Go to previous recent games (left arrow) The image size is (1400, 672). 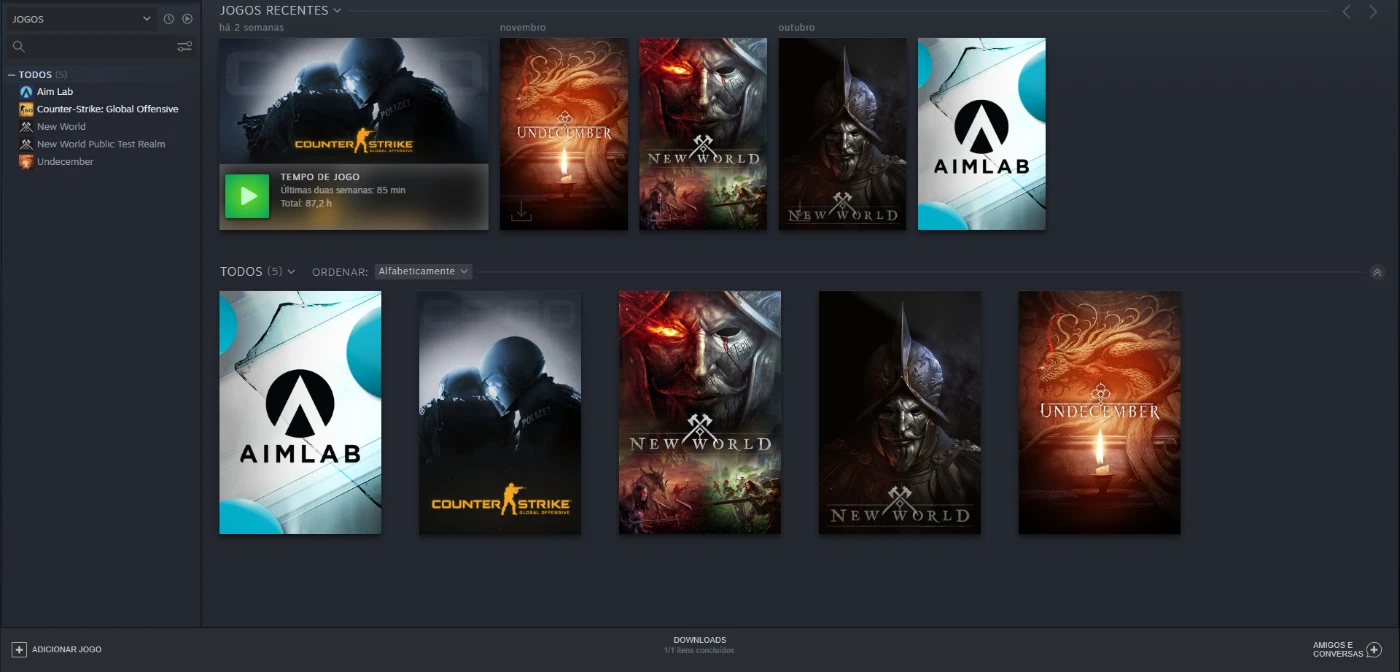(1346, 12)
